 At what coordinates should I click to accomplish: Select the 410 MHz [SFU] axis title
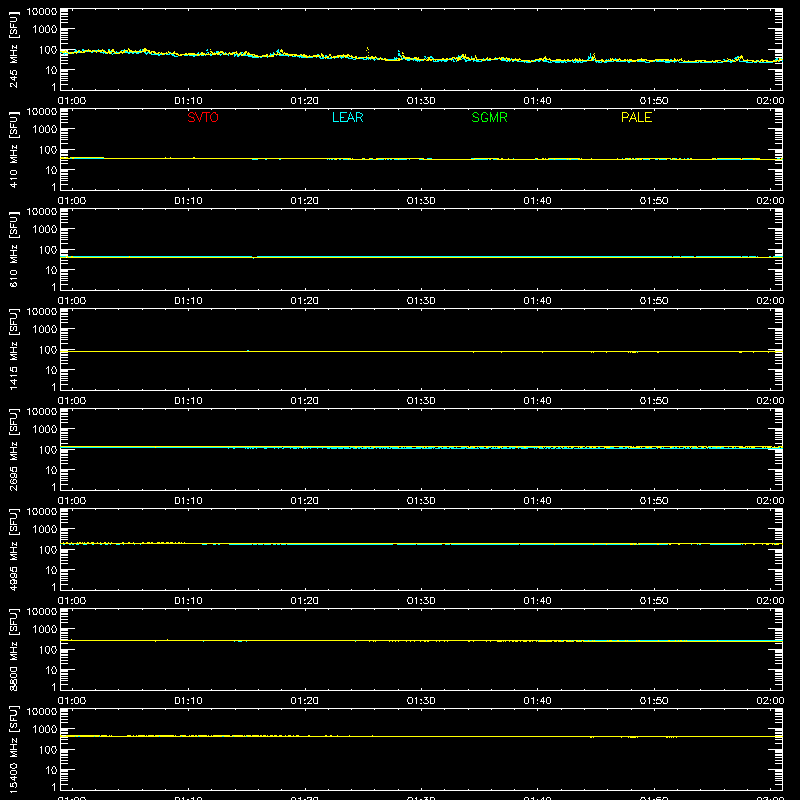click(13, 149)
